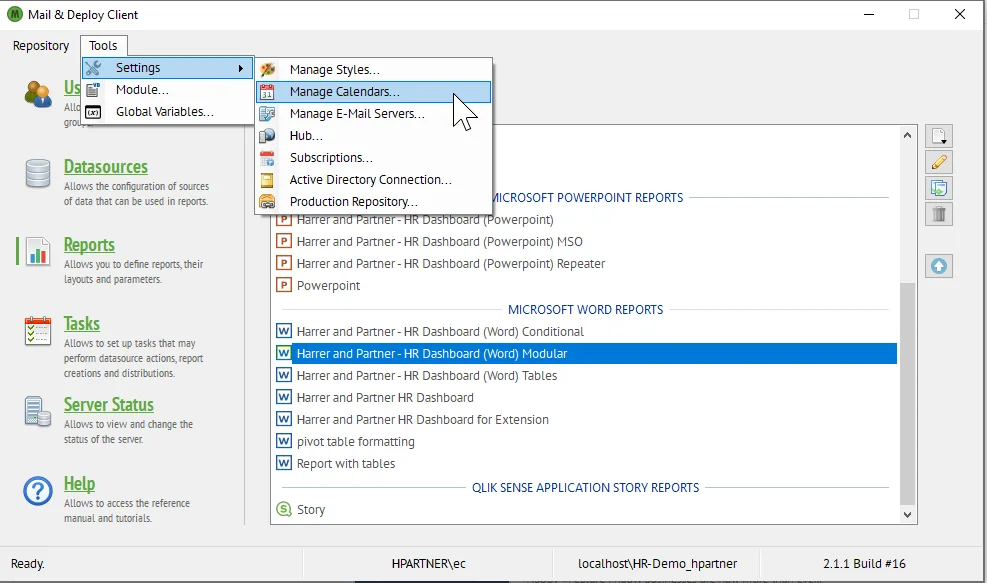Click the Active Directory Connection icon

[x=268, y=180]
